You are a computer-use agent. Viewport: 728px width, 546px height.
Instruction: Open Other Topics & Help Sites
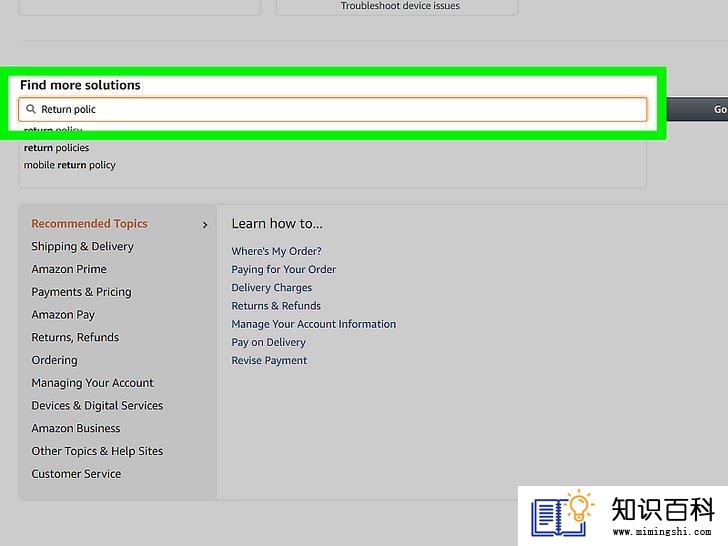97,451
